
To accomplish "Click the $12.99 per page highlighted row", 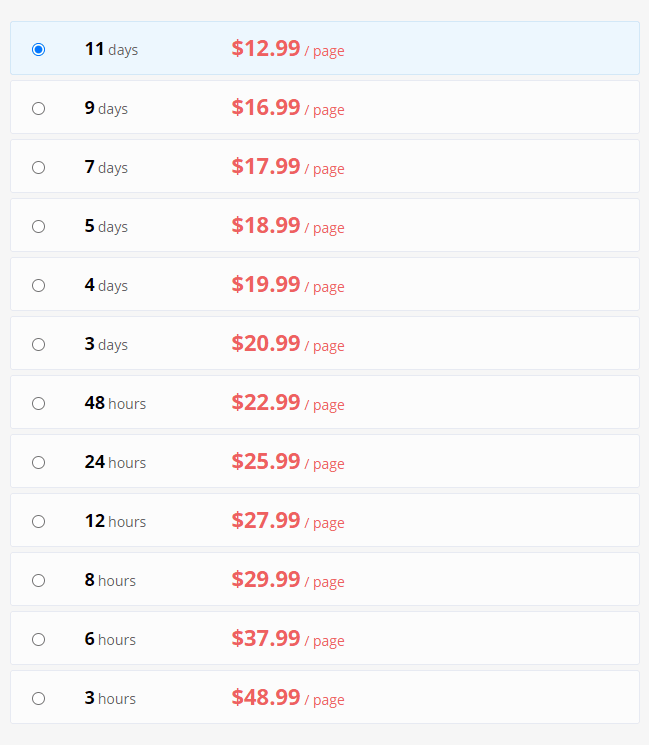I will [325, 48].
